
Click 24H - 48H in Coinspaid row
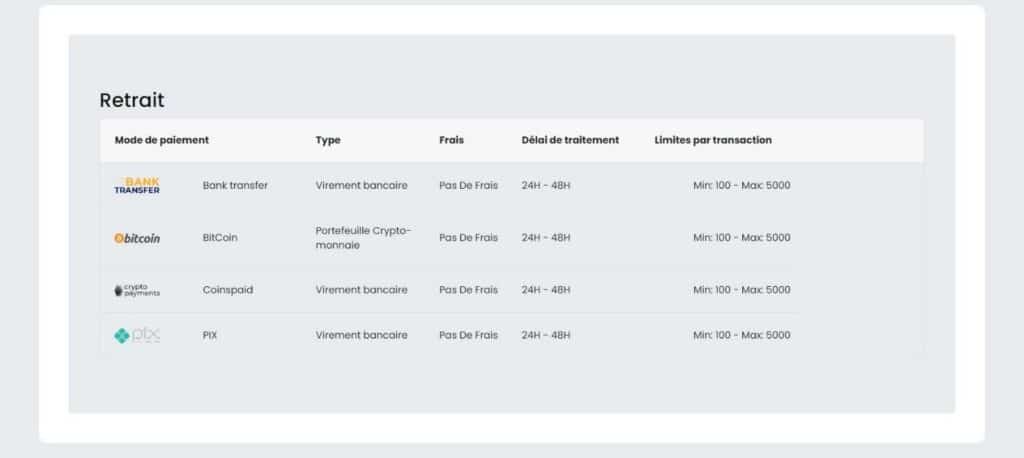click(x=546, y=290)
